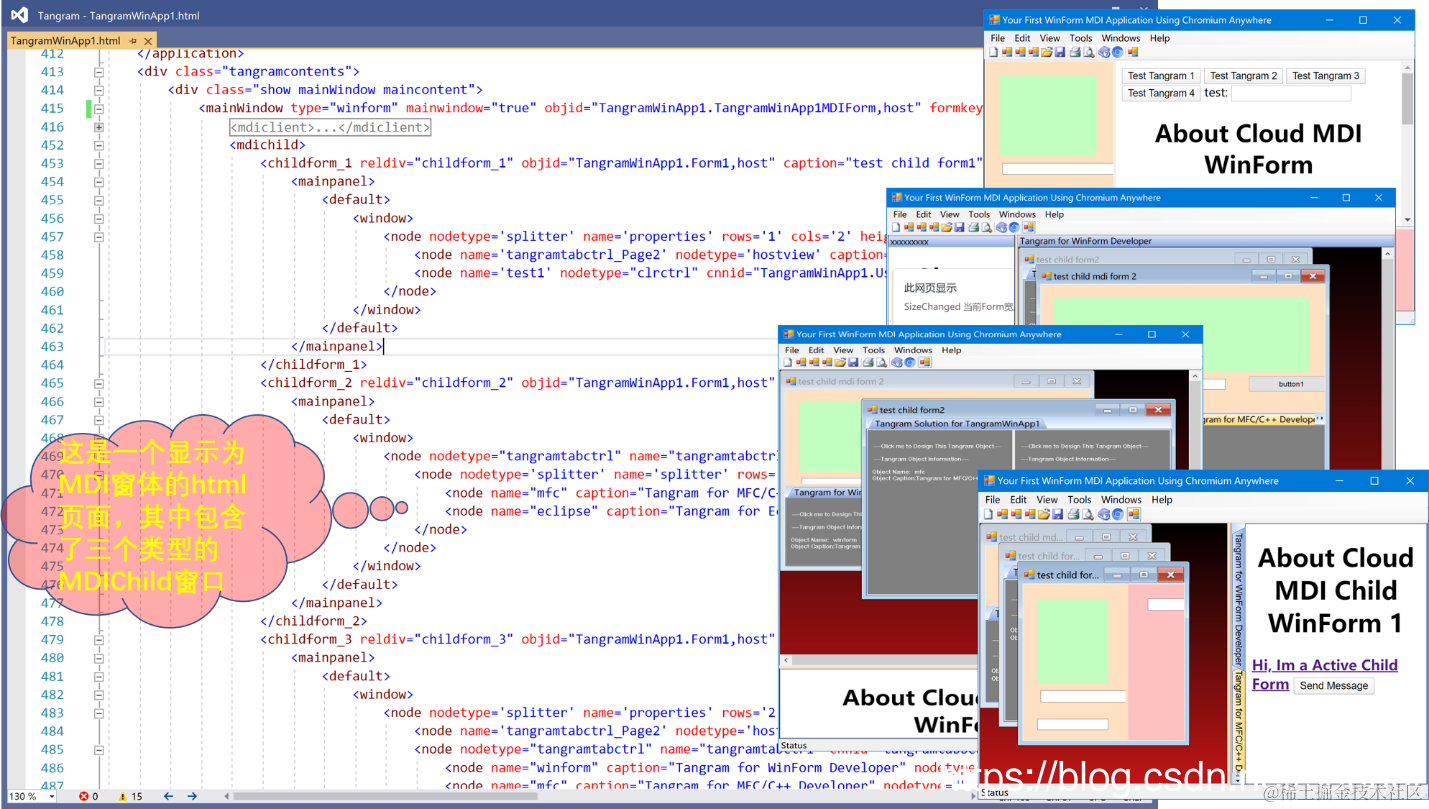The width and height of the screenshot is (1429, 809).
Task: Click the Test Tangram 3 button
Action: 1325,76
